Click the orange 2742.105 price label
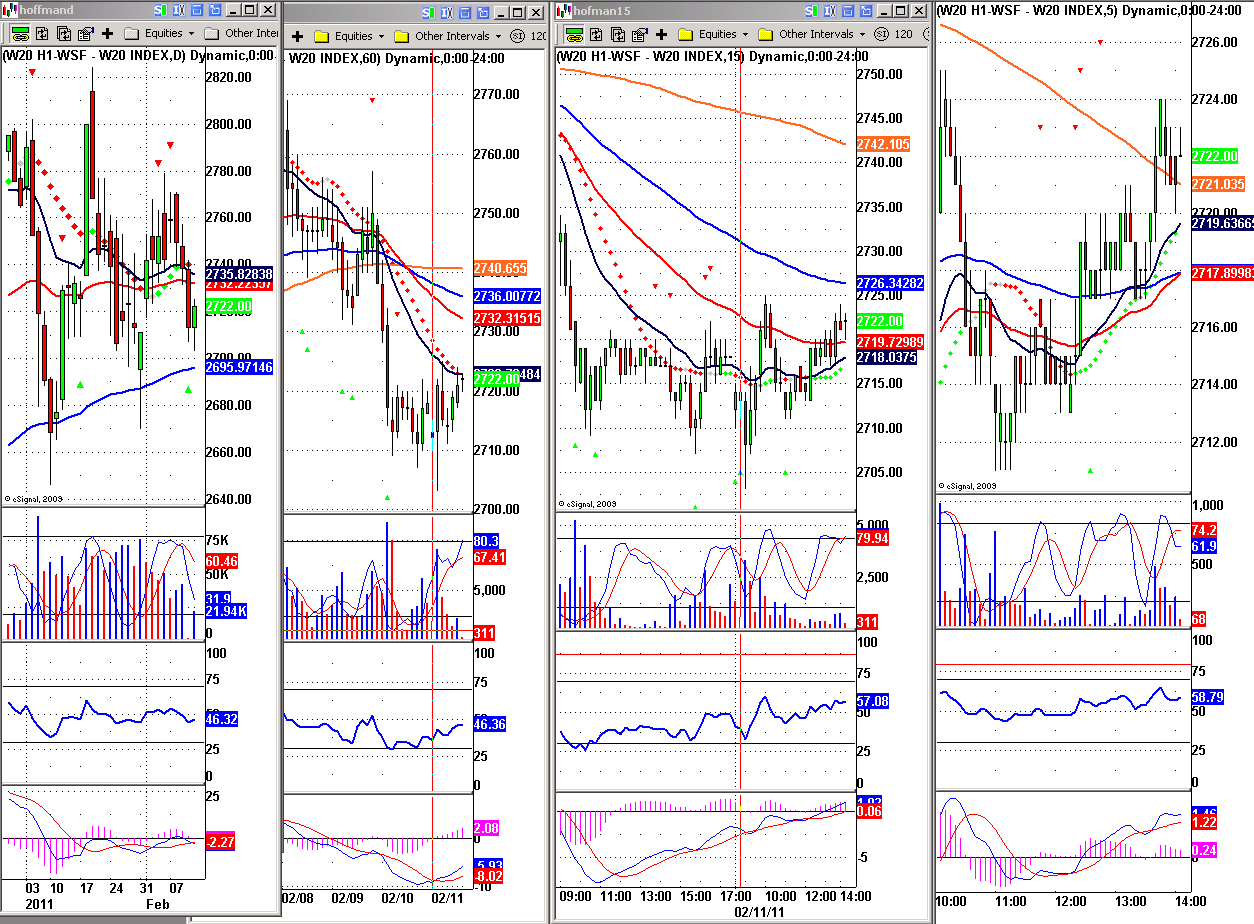 pyautogui.click(x=883, y=145)
